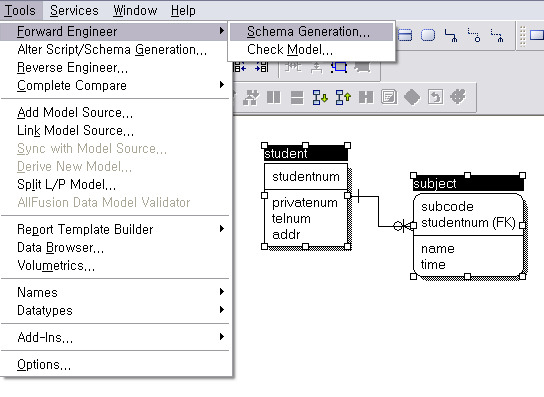Select Volumetrics menu item

[x=114, y=265]
